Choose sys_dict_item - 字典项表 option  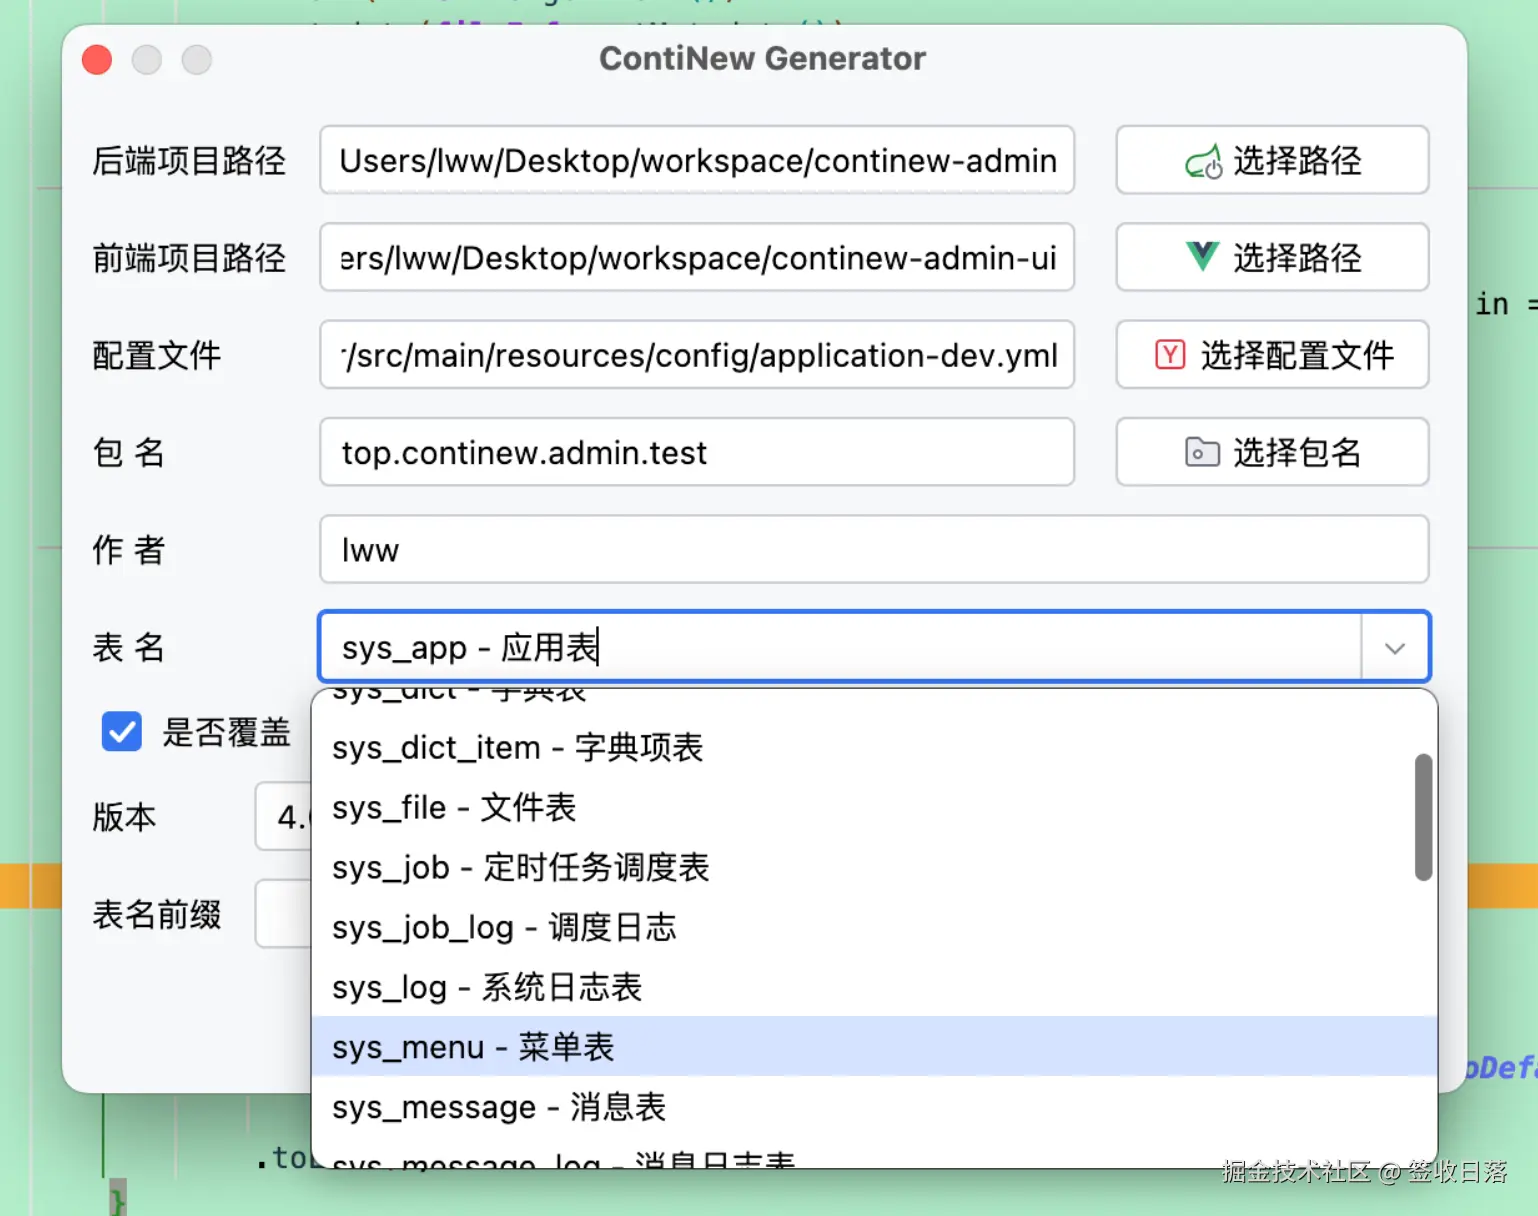coord(517,748)
